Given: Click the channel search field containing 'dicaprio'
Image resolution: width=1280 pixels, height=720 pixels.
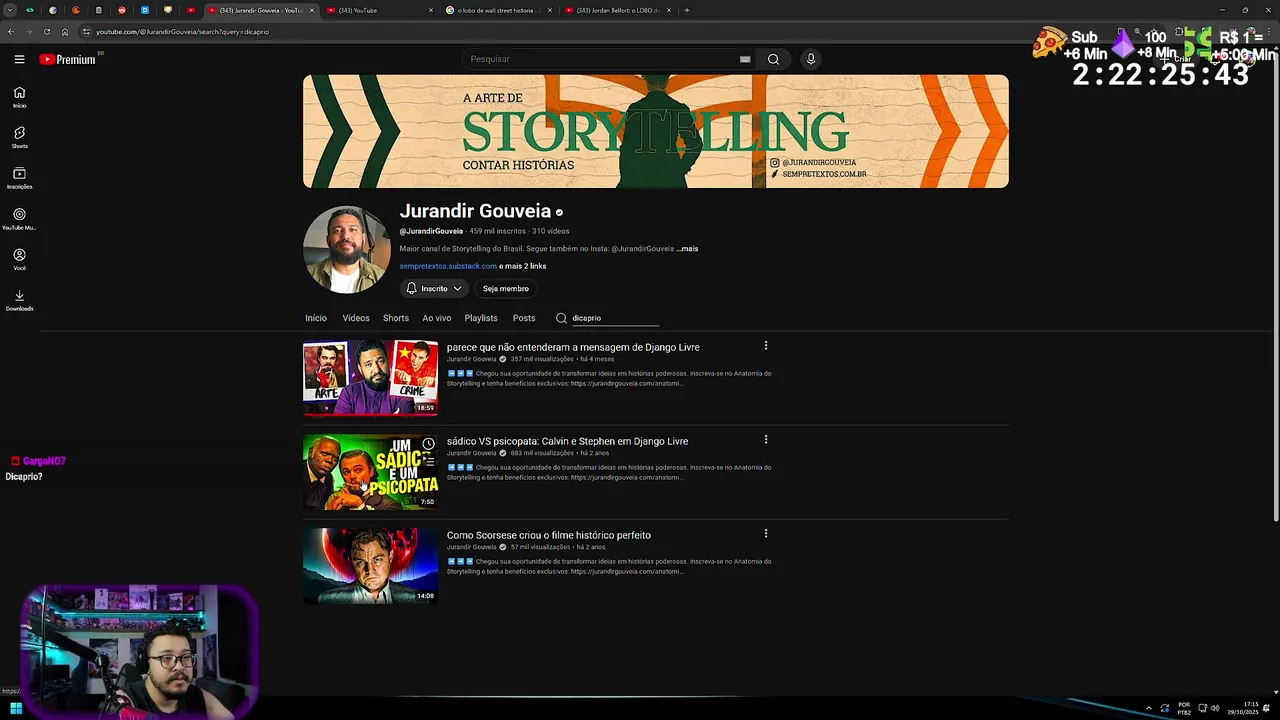Looking at the screenshot, I should coord(615,318).
